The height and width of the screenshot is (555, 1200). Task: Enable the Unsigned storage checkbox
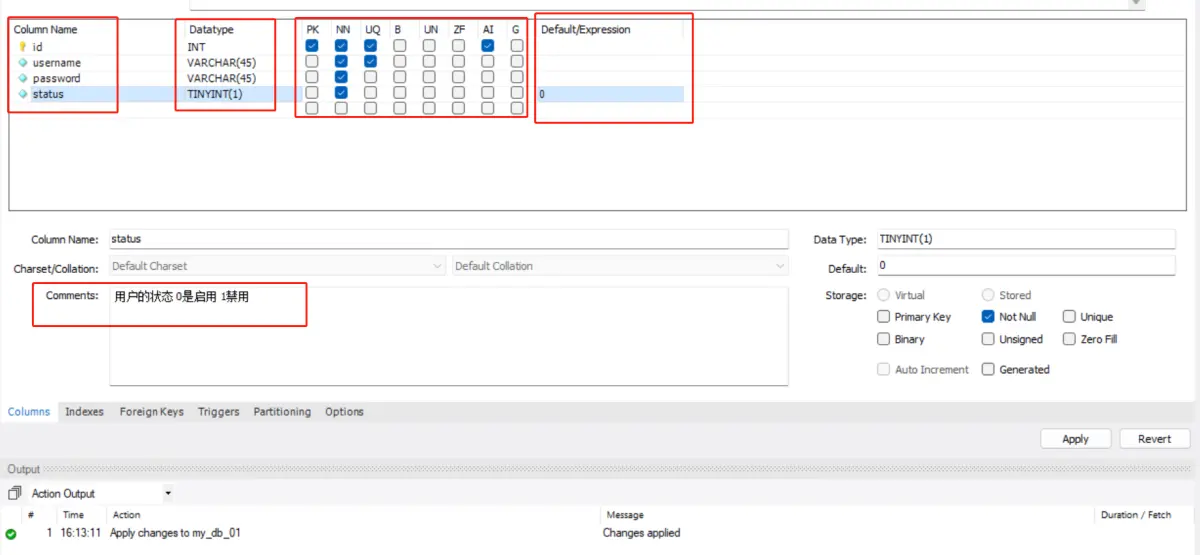988,339
